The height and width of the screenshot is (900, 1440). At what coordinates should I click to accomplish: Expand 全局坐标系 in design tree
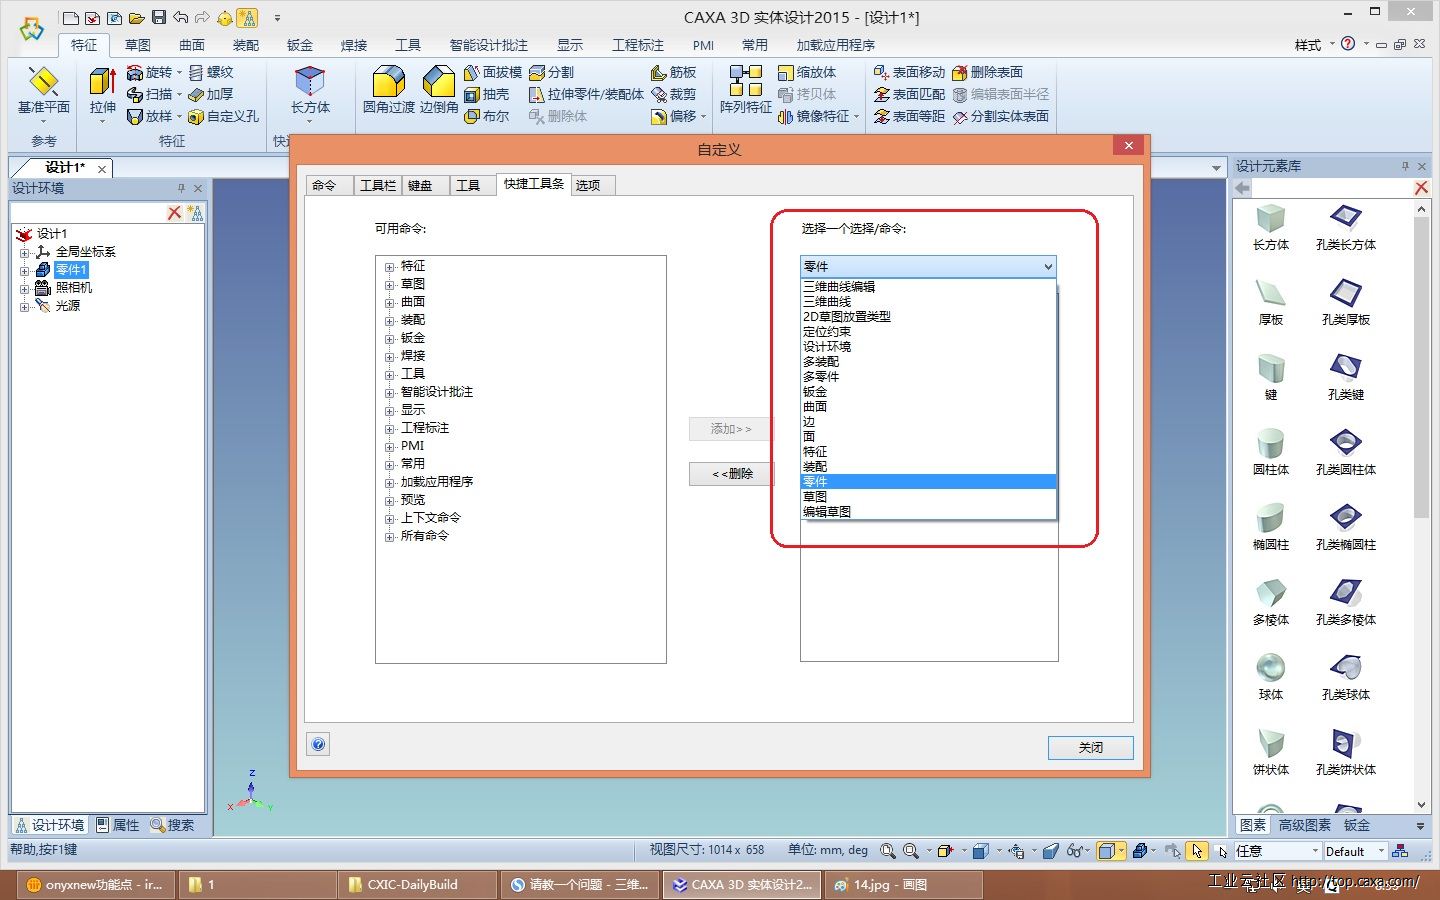click(x=24, y=252)
